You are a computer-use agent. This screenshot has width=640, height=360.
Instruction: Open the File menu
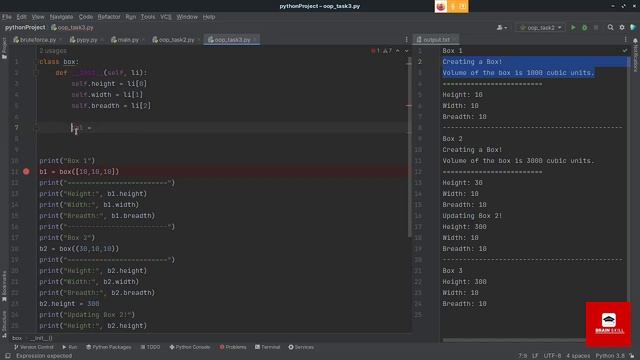coord(7,17)
